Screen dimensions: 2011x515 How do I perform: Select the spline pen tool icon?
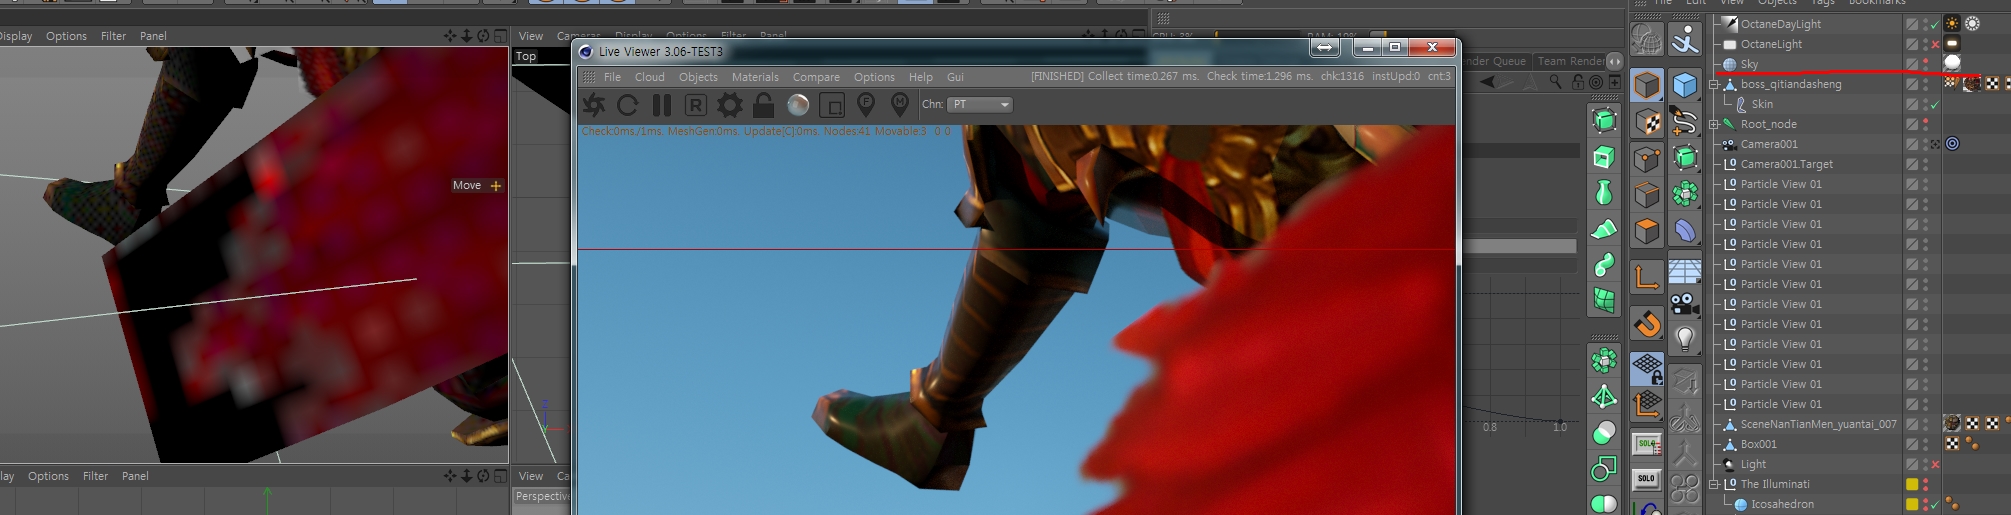pos(1685,122)
